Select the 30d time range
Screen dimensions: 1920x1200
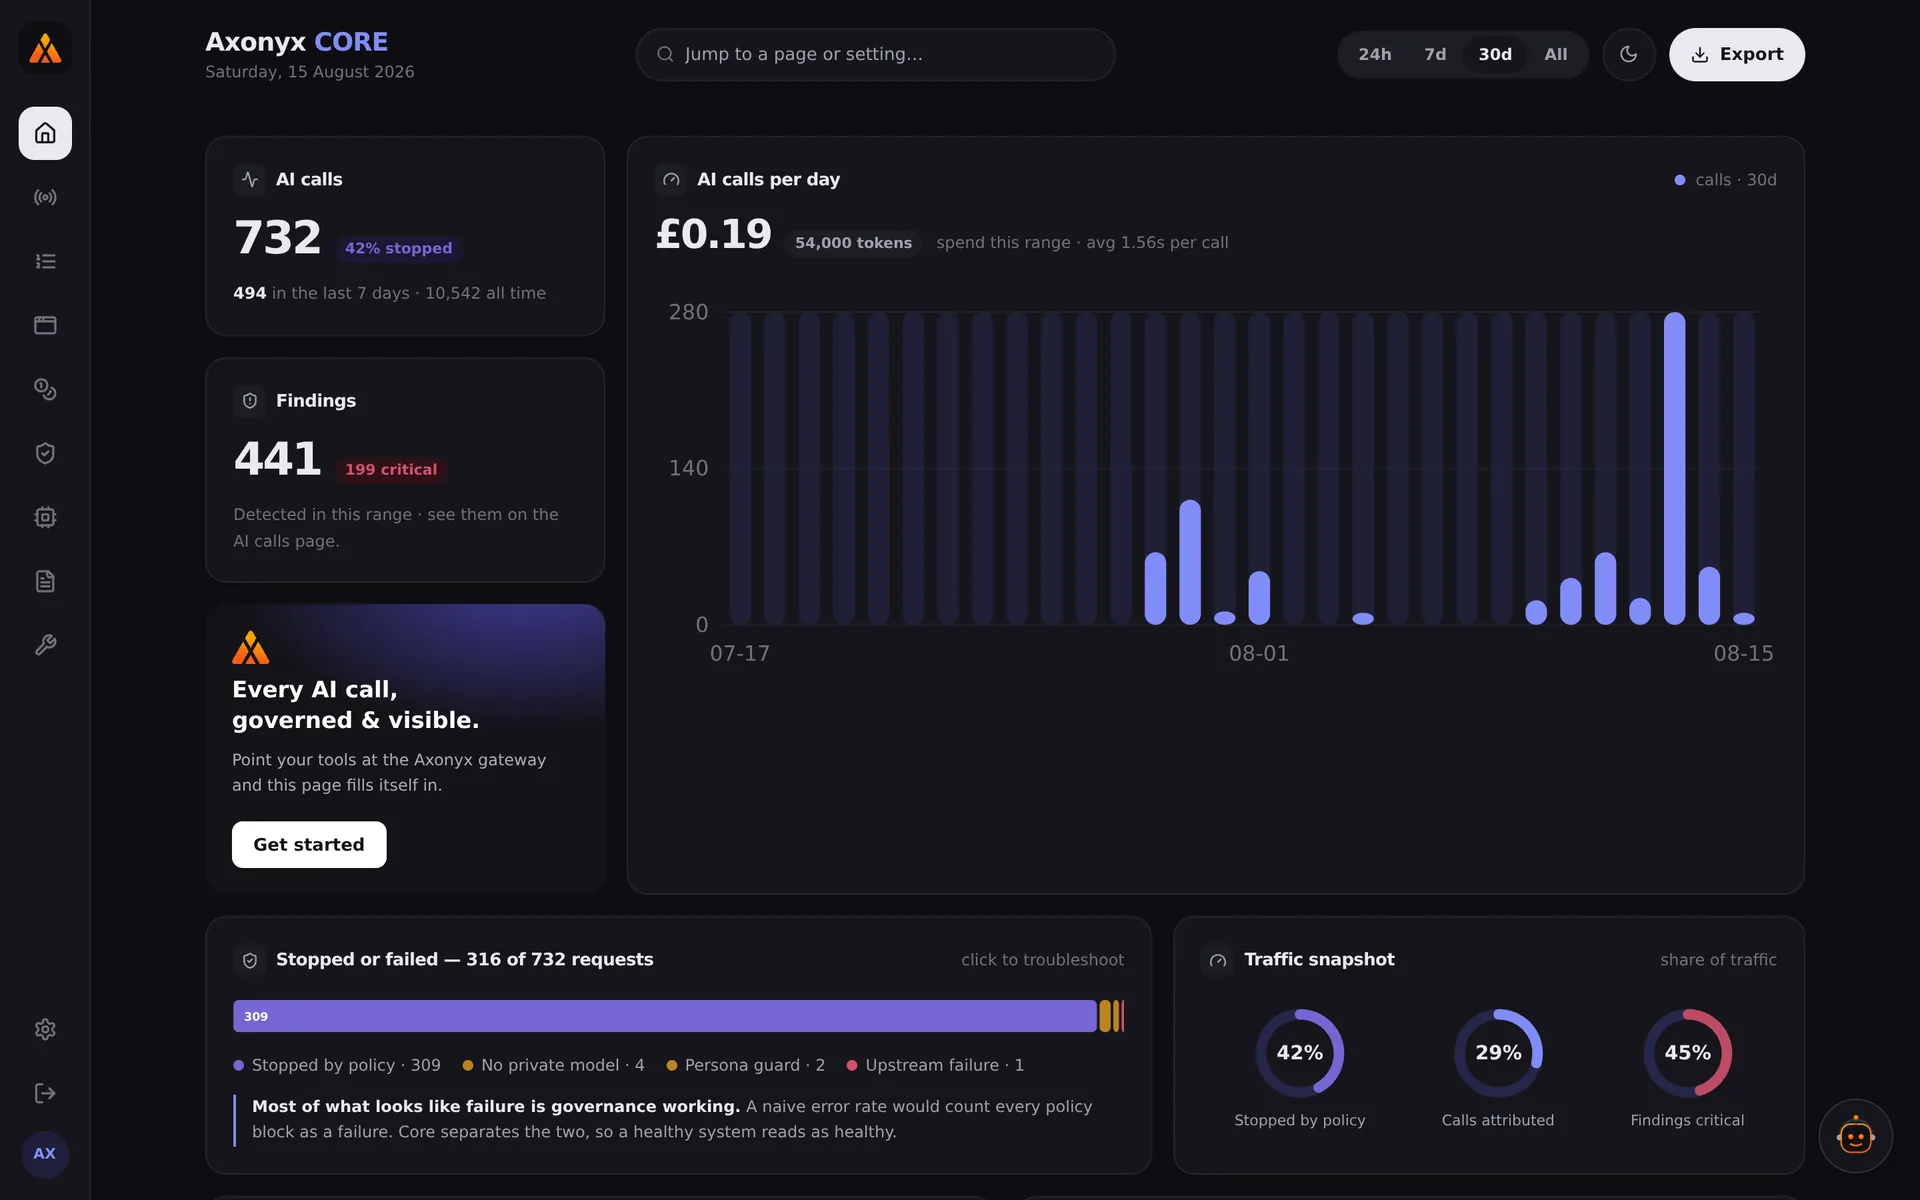click(x=1495, y=54)
